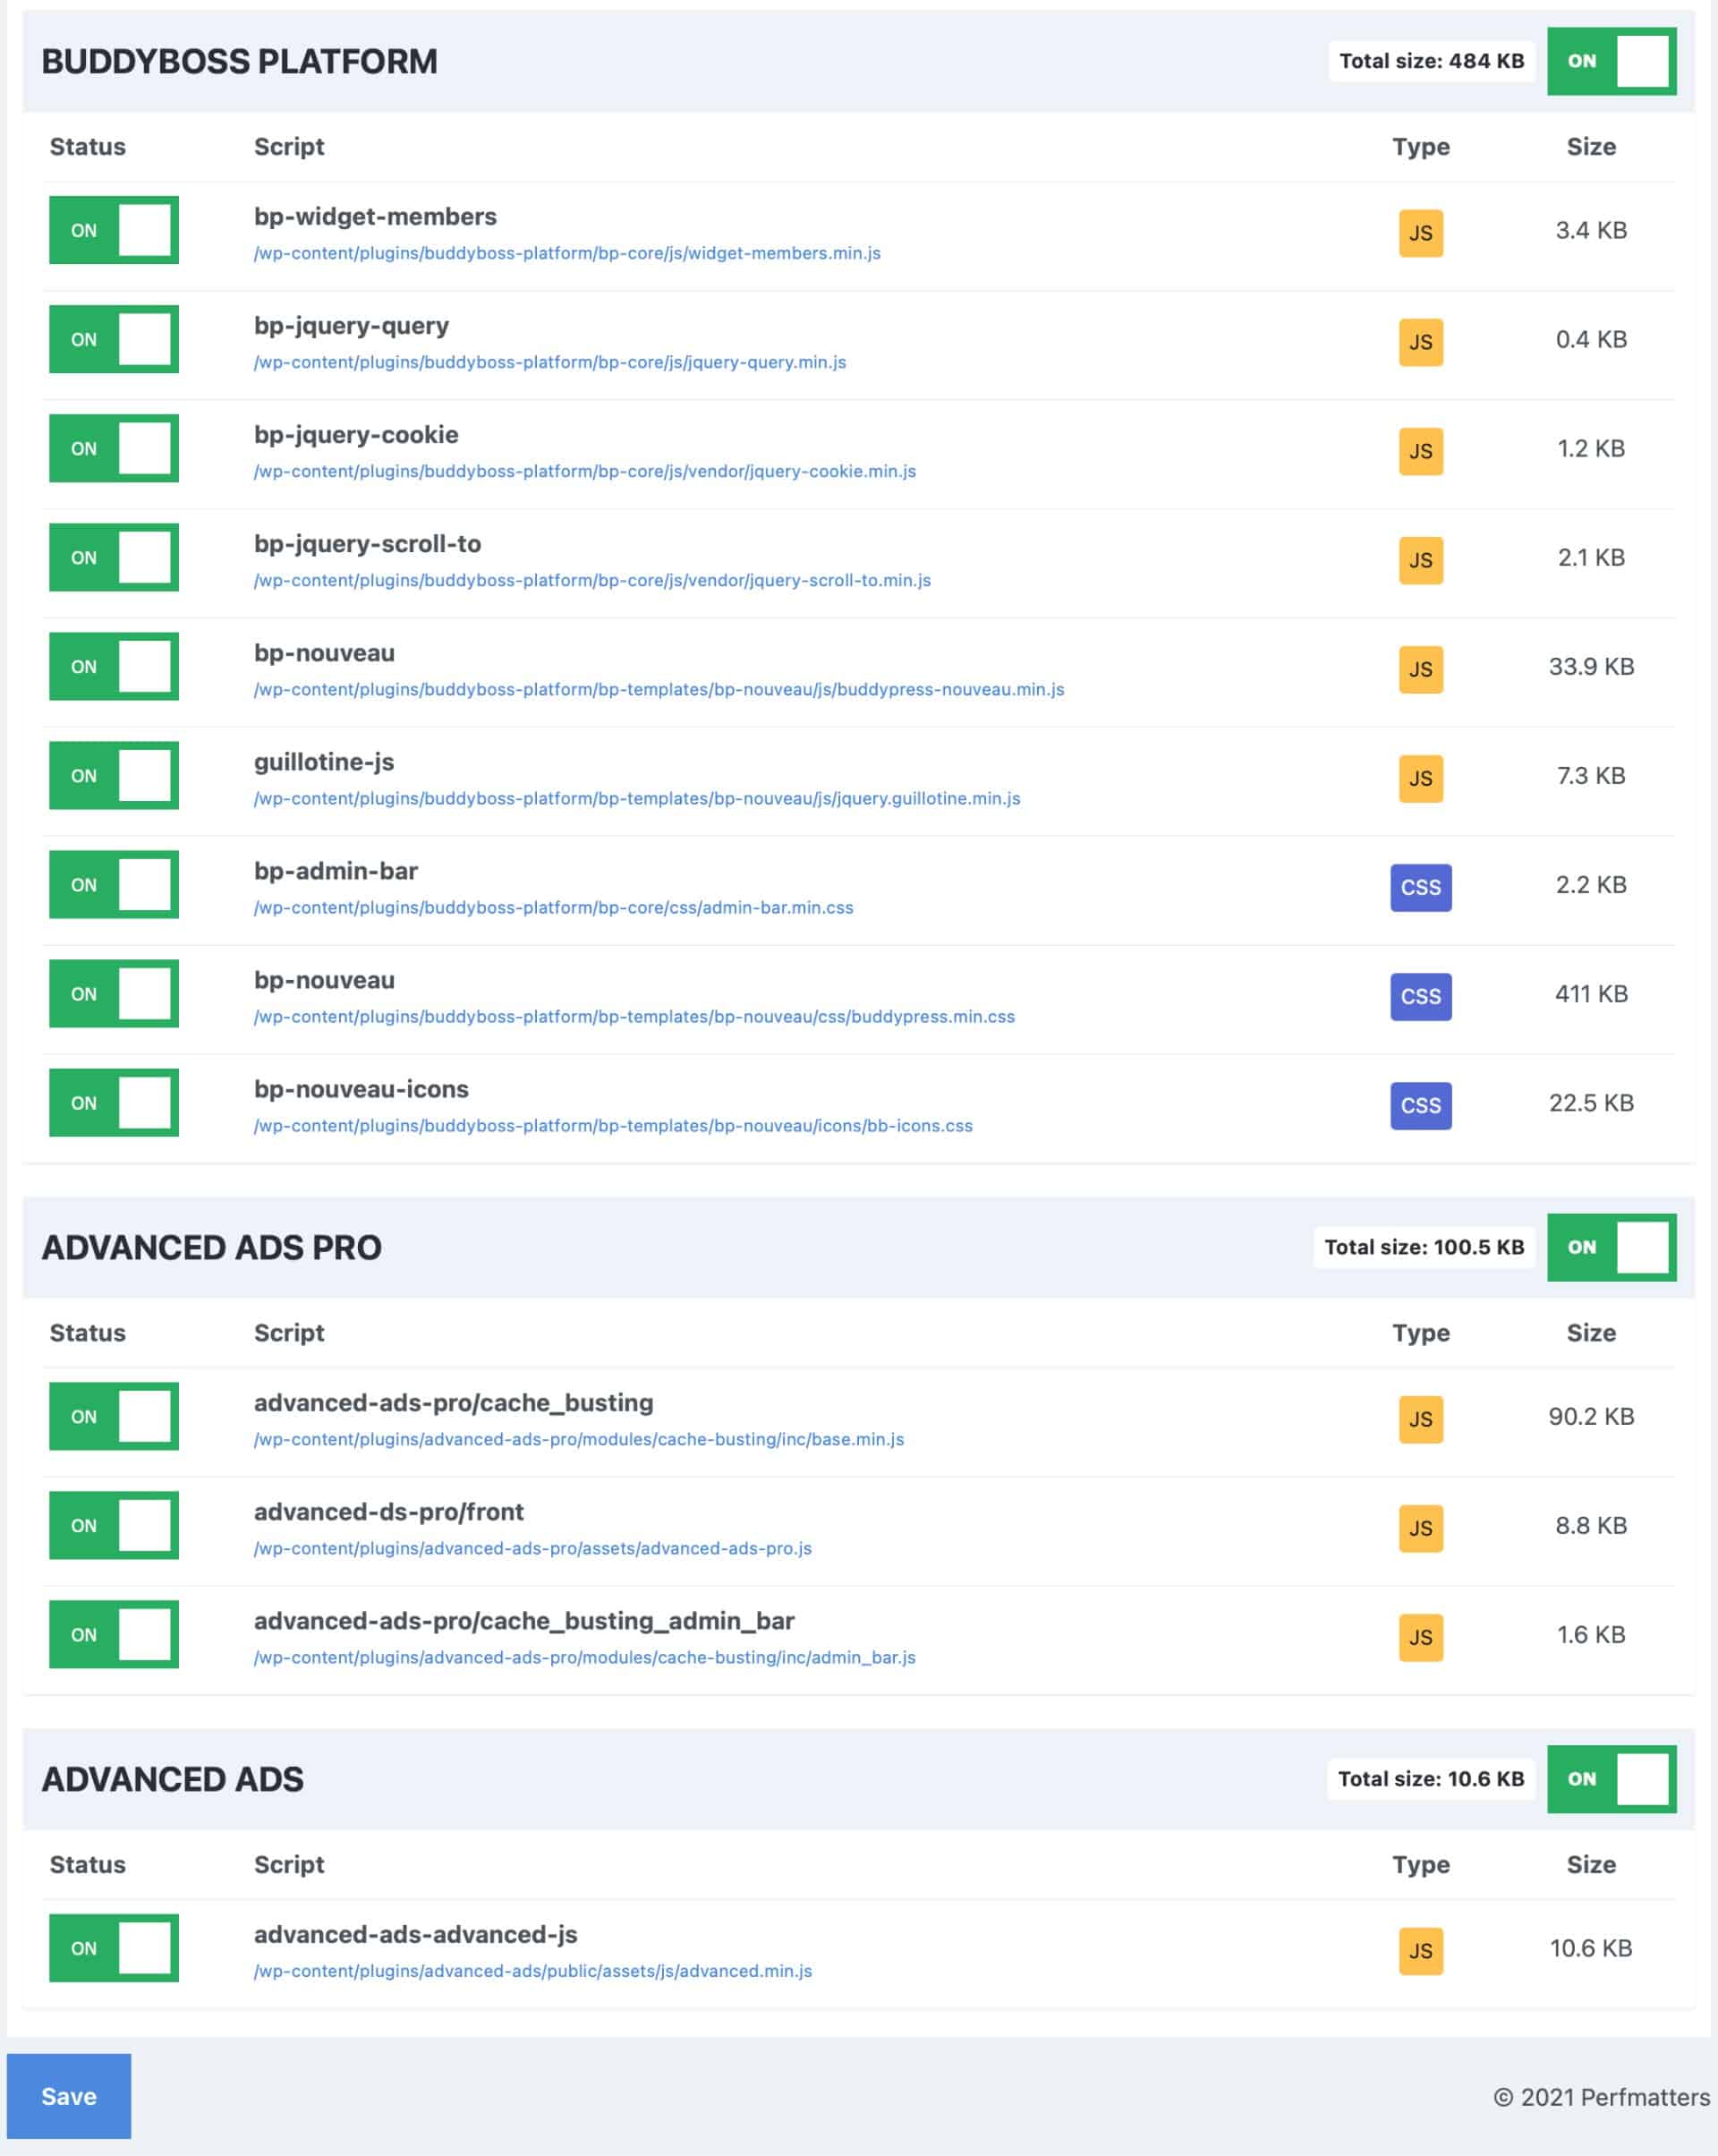Click JS badge for bp-jquery-cookie

tap(1420, 451)
